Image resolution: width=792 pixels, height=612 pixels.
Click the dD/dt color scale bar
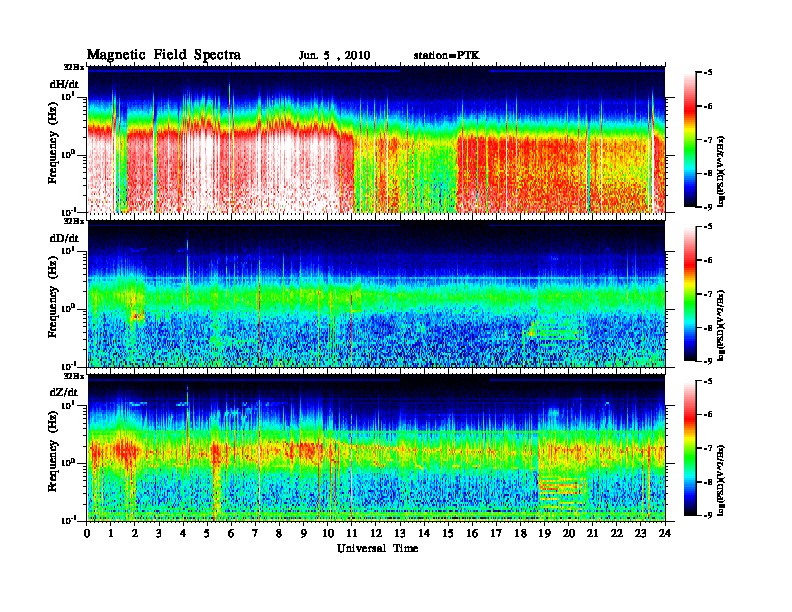[x=690, y=294]
